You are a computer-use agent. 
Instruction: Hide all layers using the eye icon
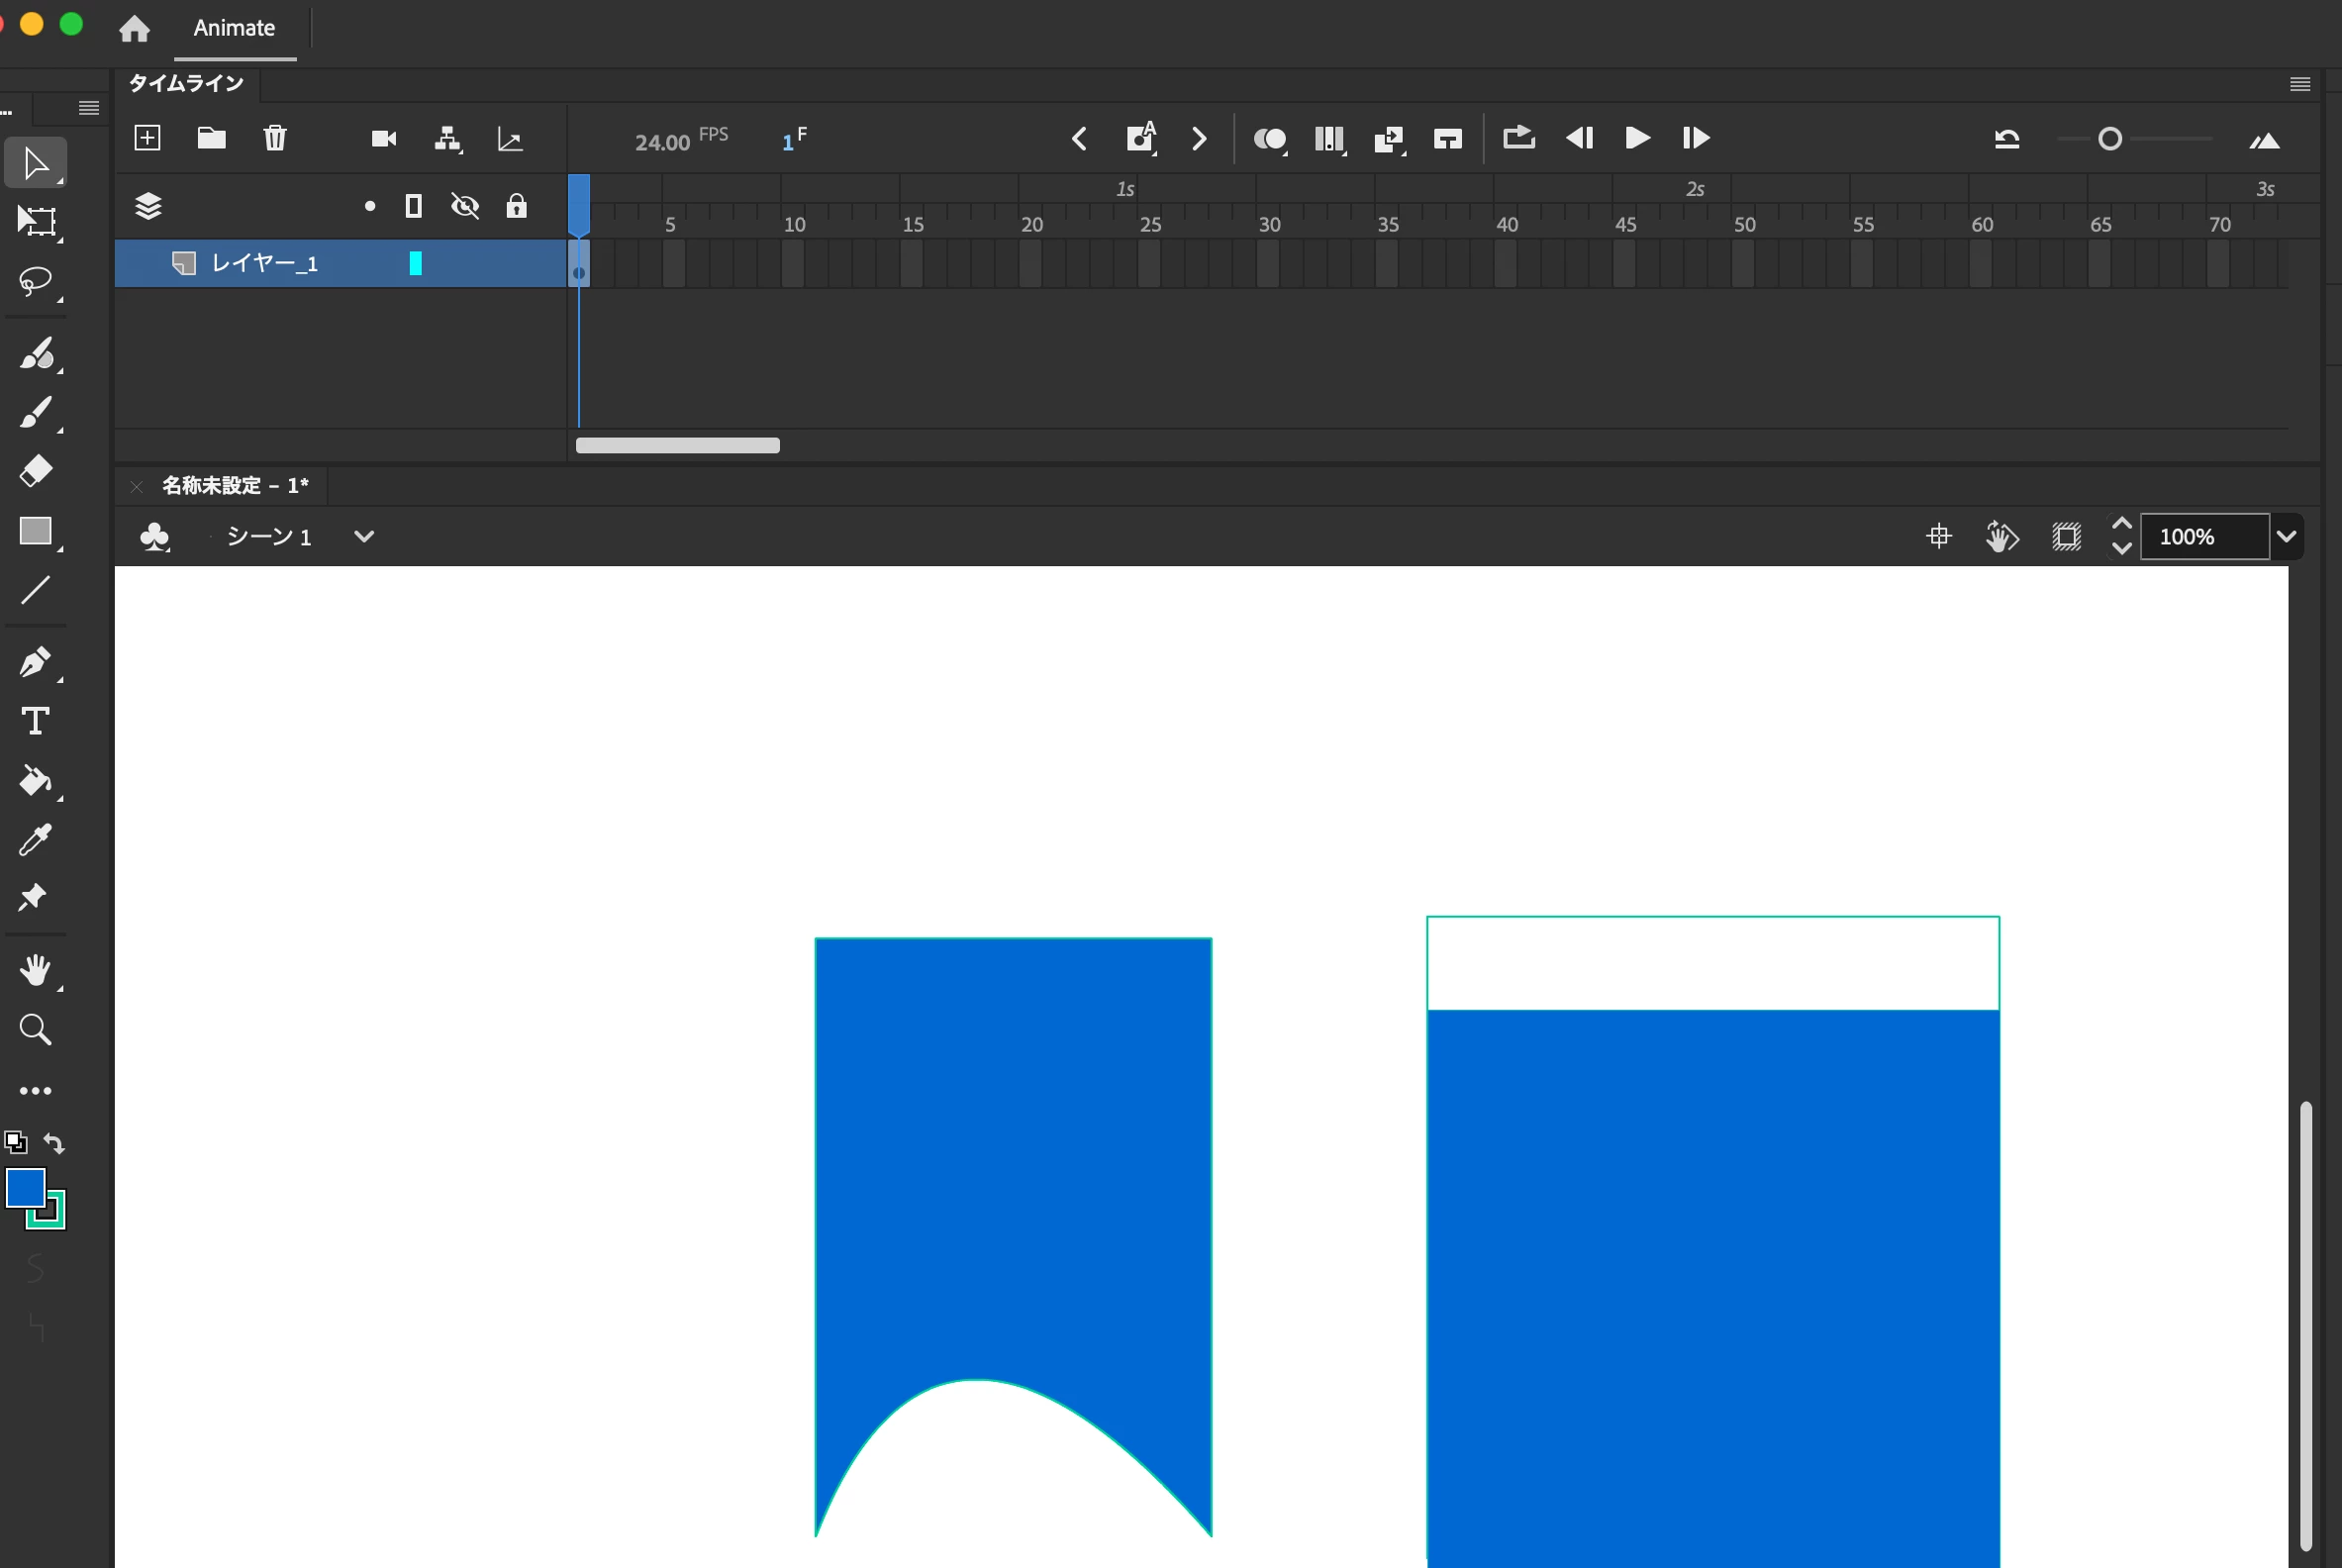(465, 206)
